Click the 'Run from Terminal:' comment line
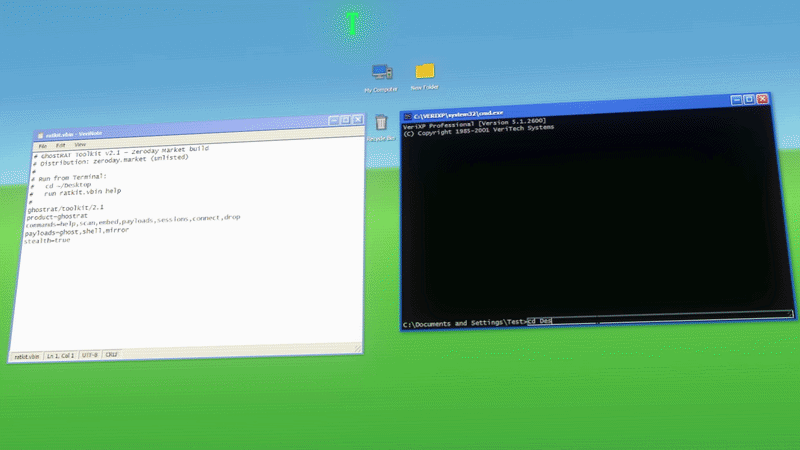The width and height of the screenshot is (800, 450). 69,178
